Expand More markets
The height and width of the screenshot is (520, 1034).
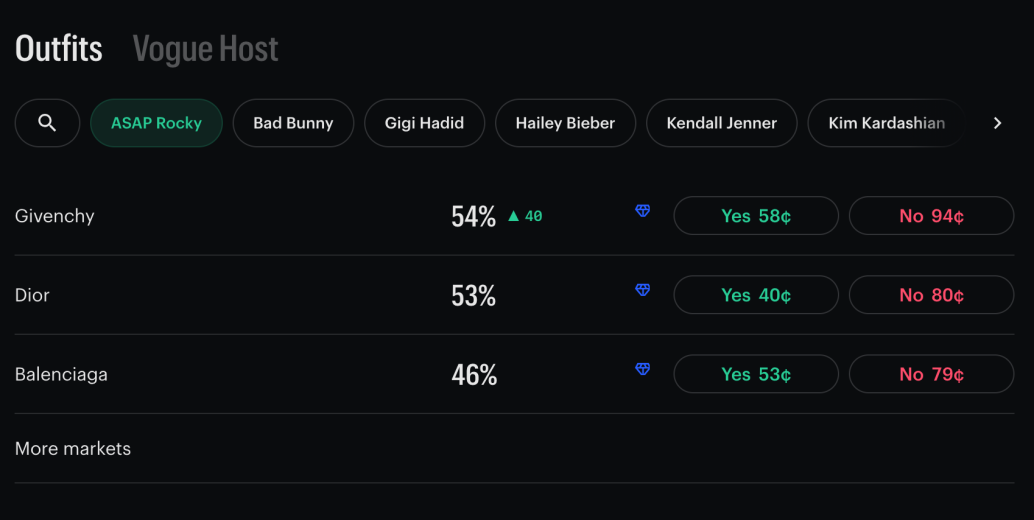click(73, 449)
